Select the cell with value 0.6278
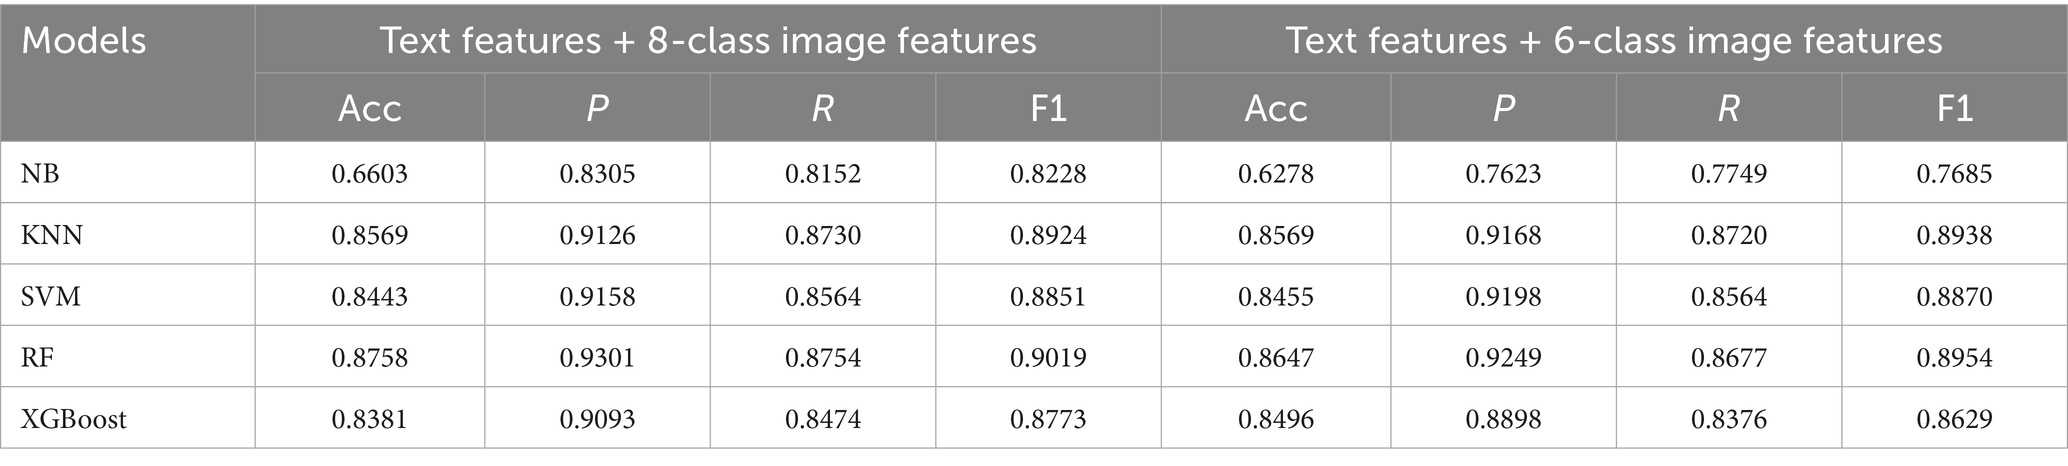The height and width of the screenshot is (466, 2068). (x=1276, y=173)
